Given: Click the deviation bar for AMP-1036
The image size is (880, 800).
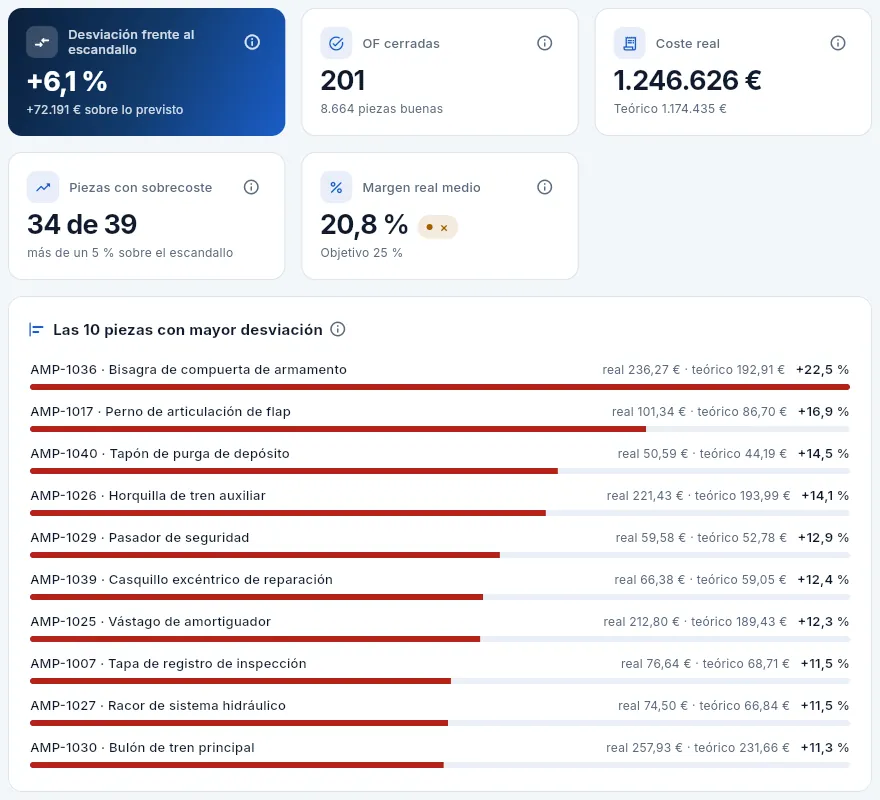Looking at the screenshot, I should coord(440,387).
